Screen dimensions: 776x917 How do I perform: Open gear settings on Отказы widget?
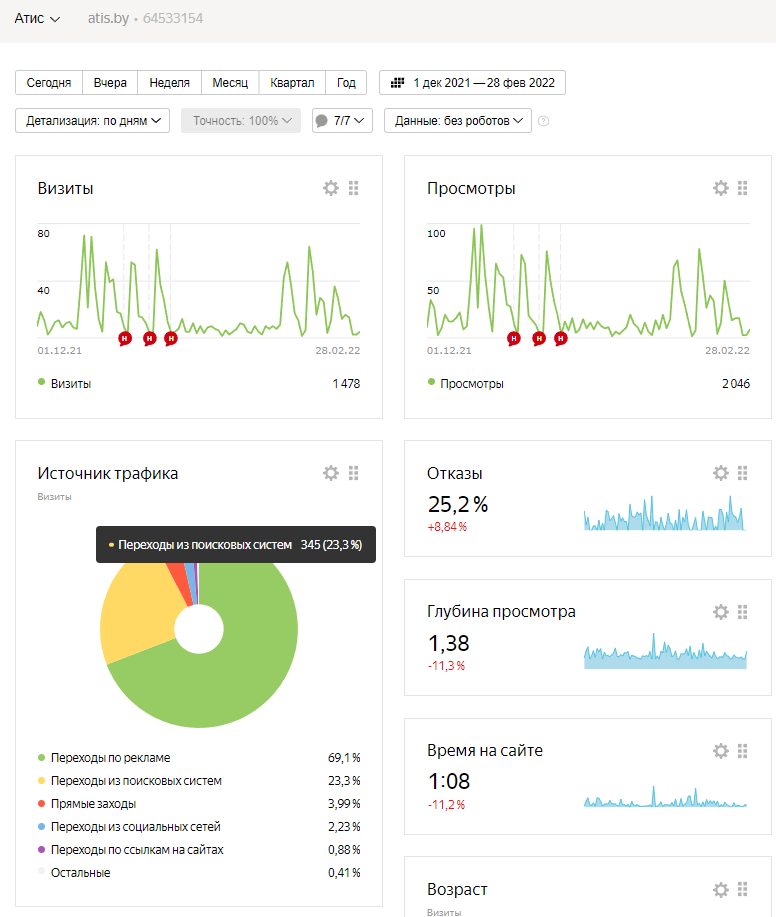pos(720,473)
